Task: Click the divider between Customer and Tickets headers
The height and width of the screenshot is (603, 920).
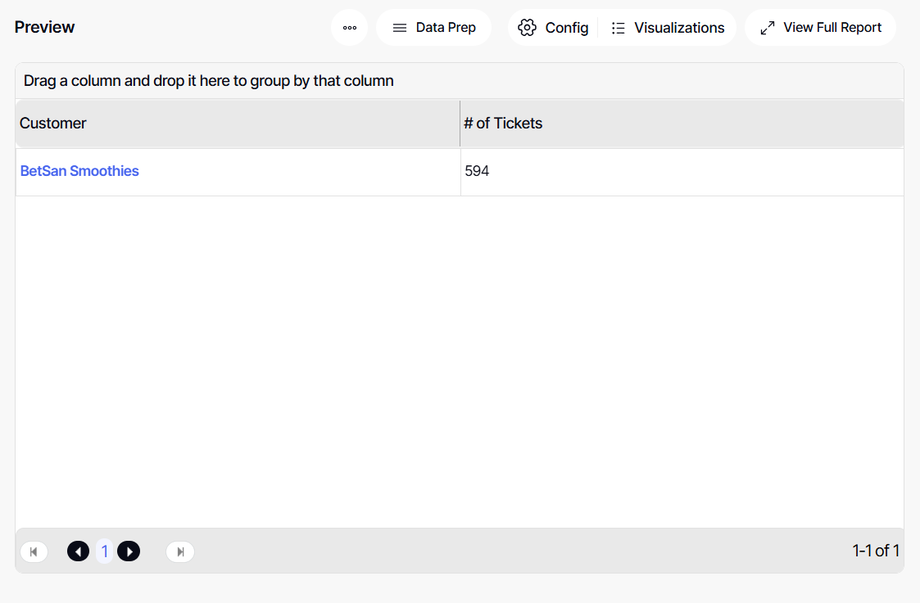Action: point(460,123)
